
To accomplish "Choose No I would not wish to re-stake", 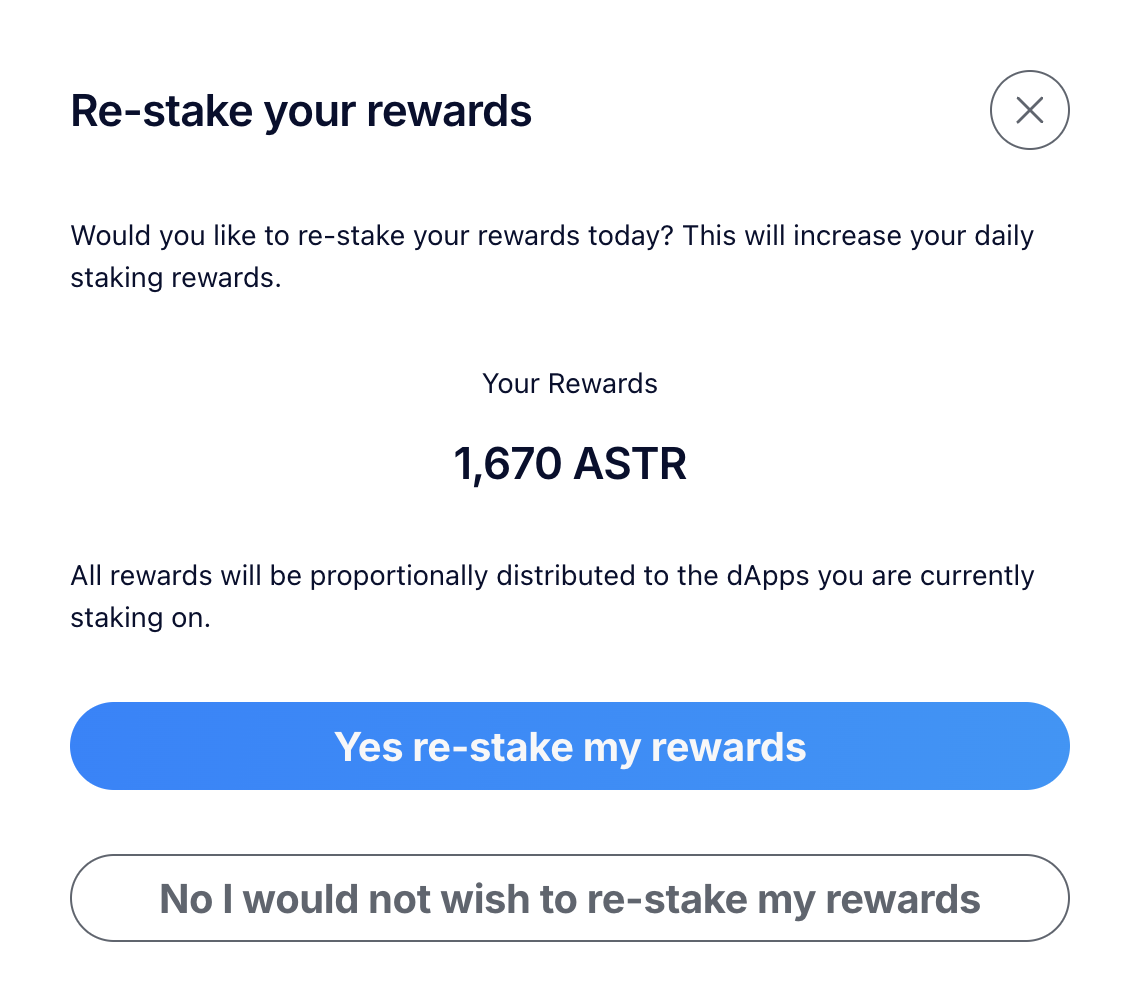I will tap(569, 898).
